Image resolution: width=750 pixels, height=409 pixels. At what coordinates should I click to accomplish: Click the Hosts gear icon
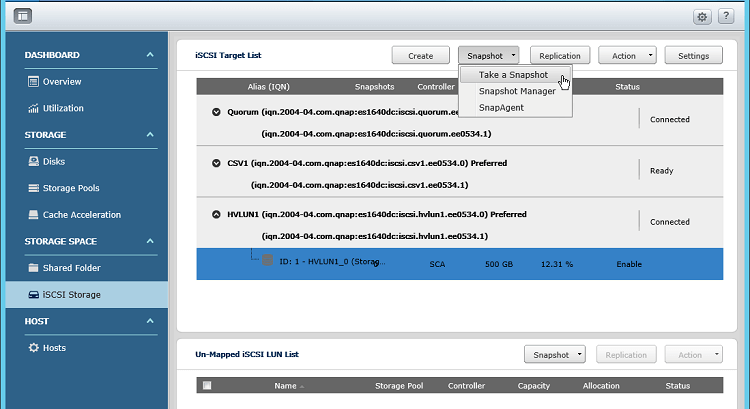coord(33,347)
